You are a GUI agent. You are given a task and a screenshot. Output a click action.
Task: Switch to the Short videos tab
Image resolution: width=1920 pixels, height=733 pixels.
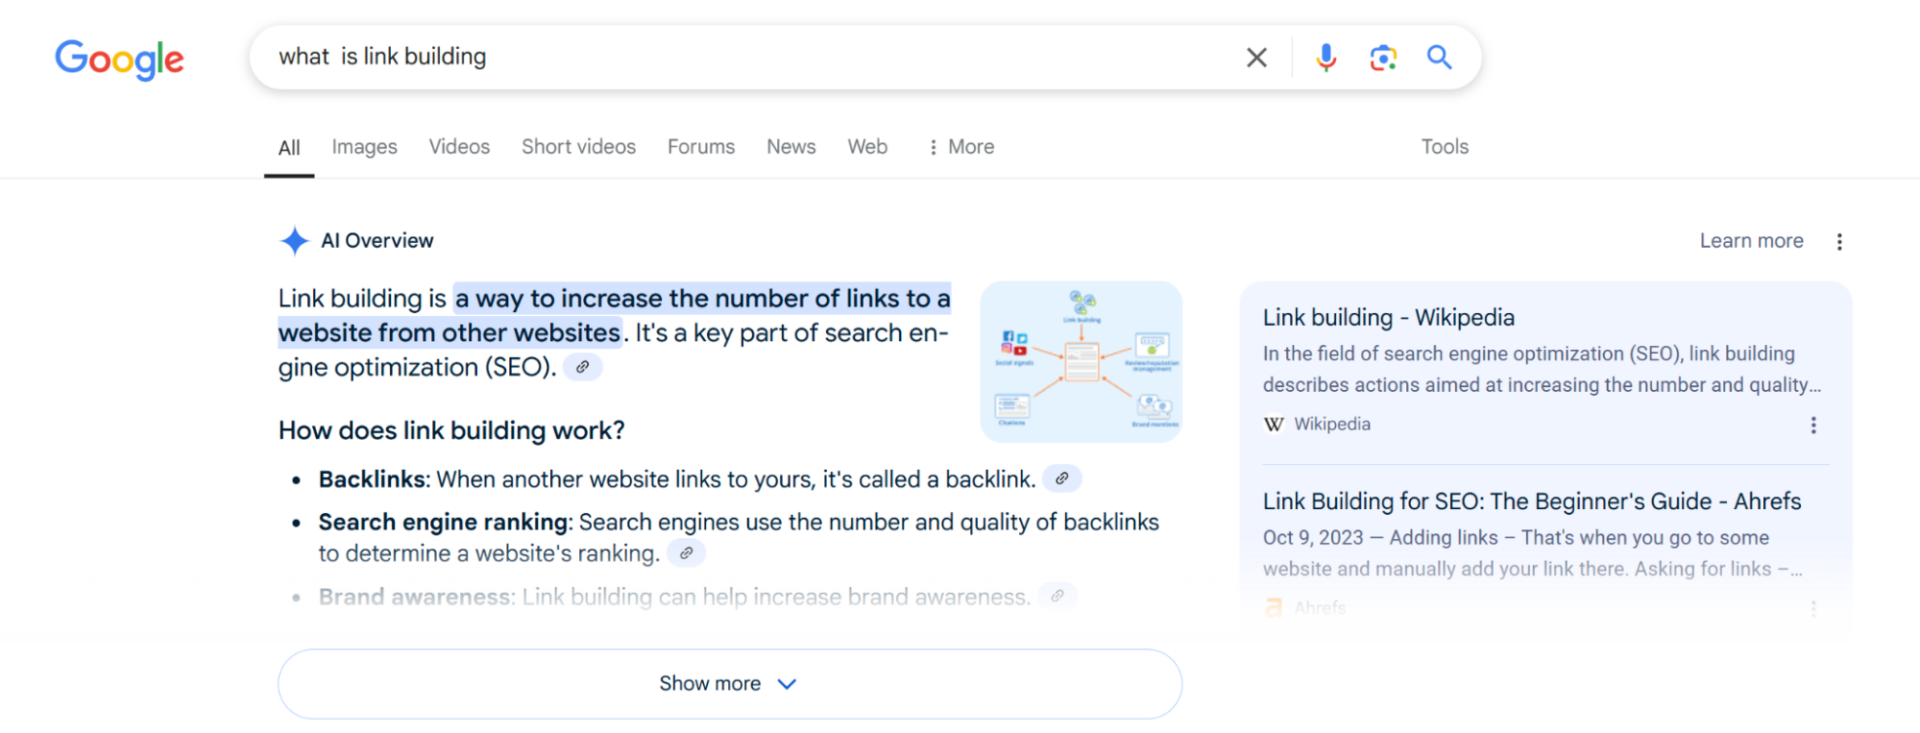pos(578,147)
